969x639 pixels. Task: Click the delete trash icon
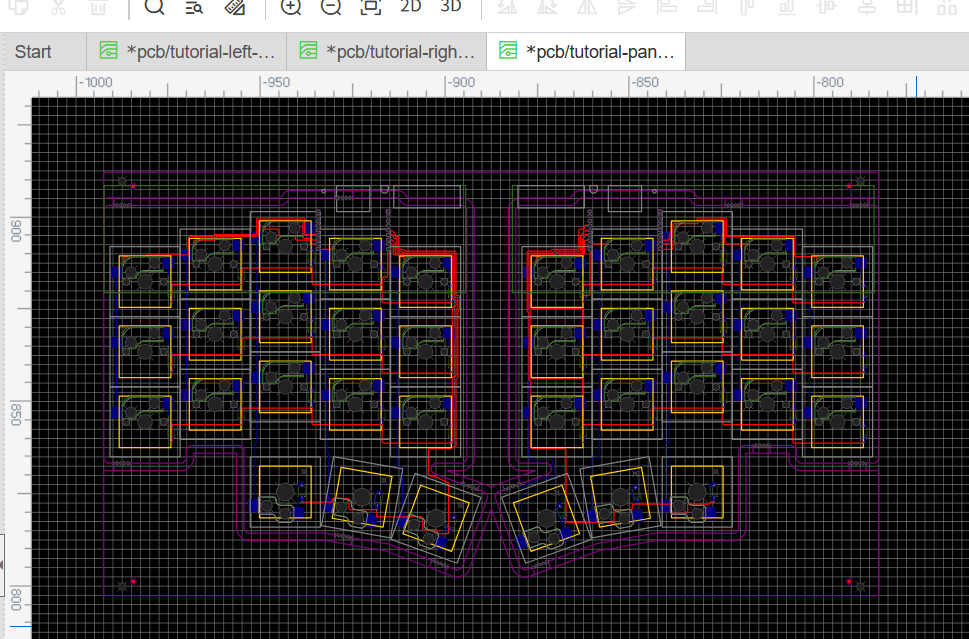point(98,7)
